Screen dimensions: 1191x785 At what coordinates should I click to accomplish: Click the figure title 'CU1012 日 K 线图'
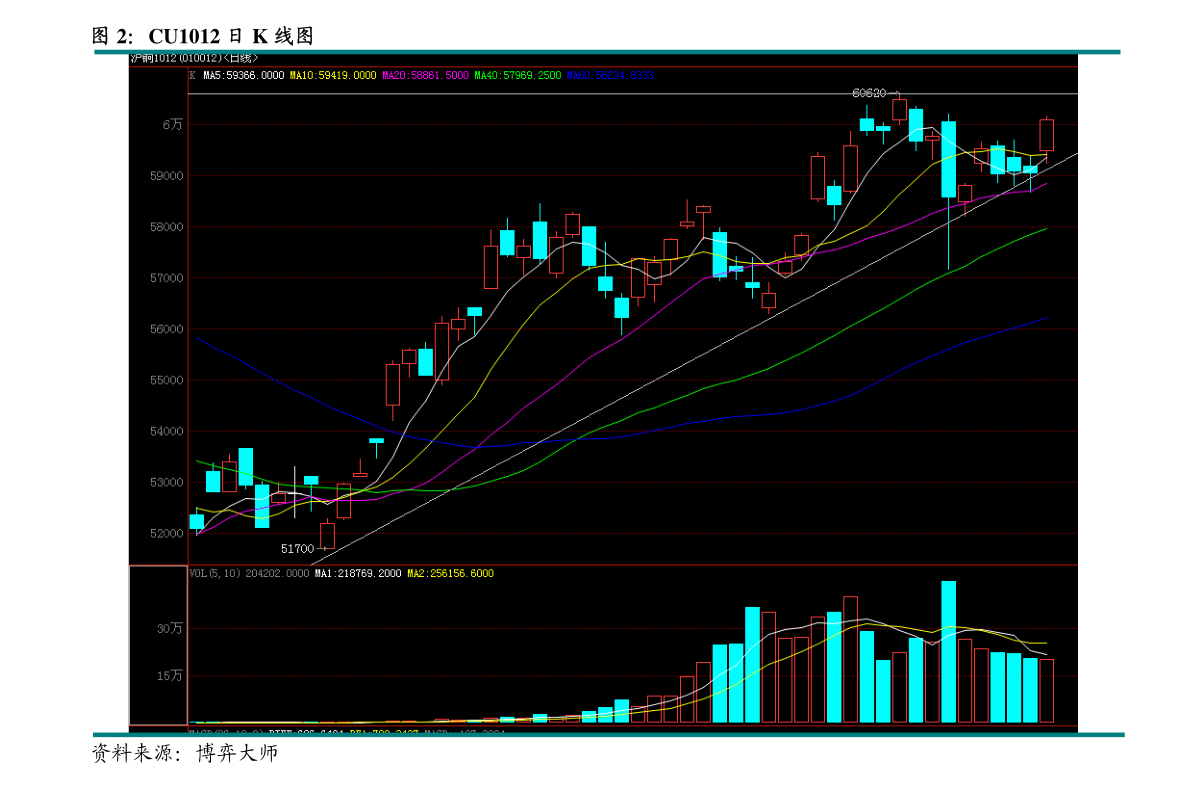pos(231,36)
